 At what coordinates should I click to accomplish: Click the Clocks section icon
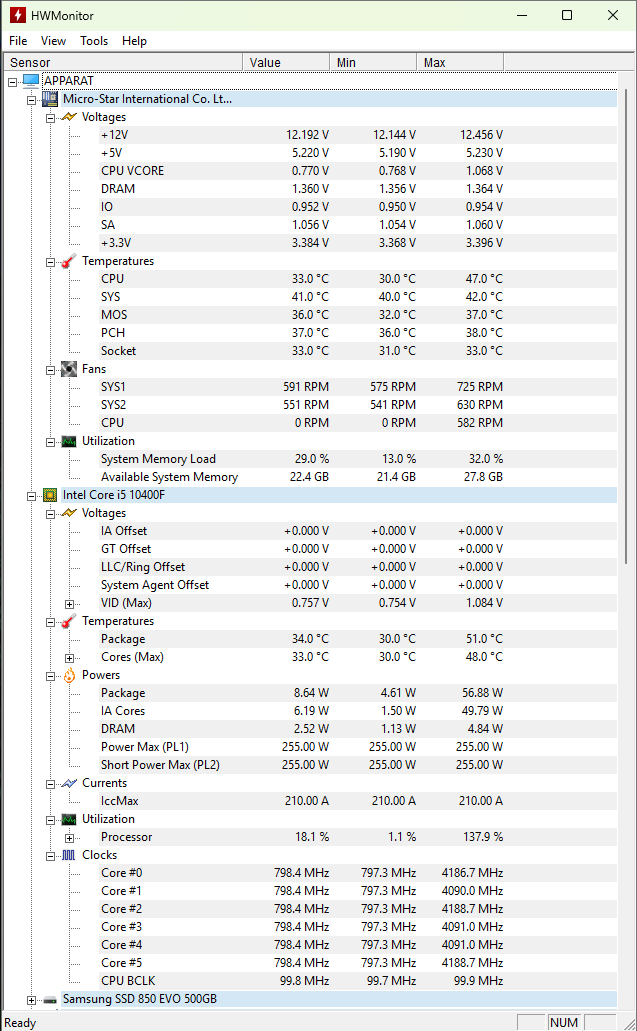pyautogui.click(x=68, y=855)
